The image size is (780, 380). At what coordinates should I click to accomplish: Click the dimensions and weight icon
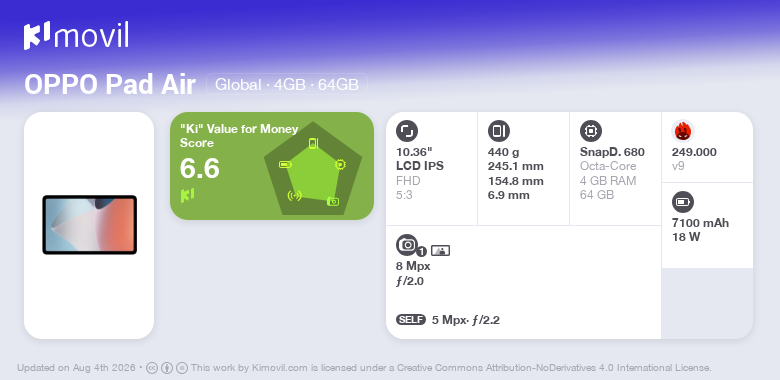[x=499, y=131]
